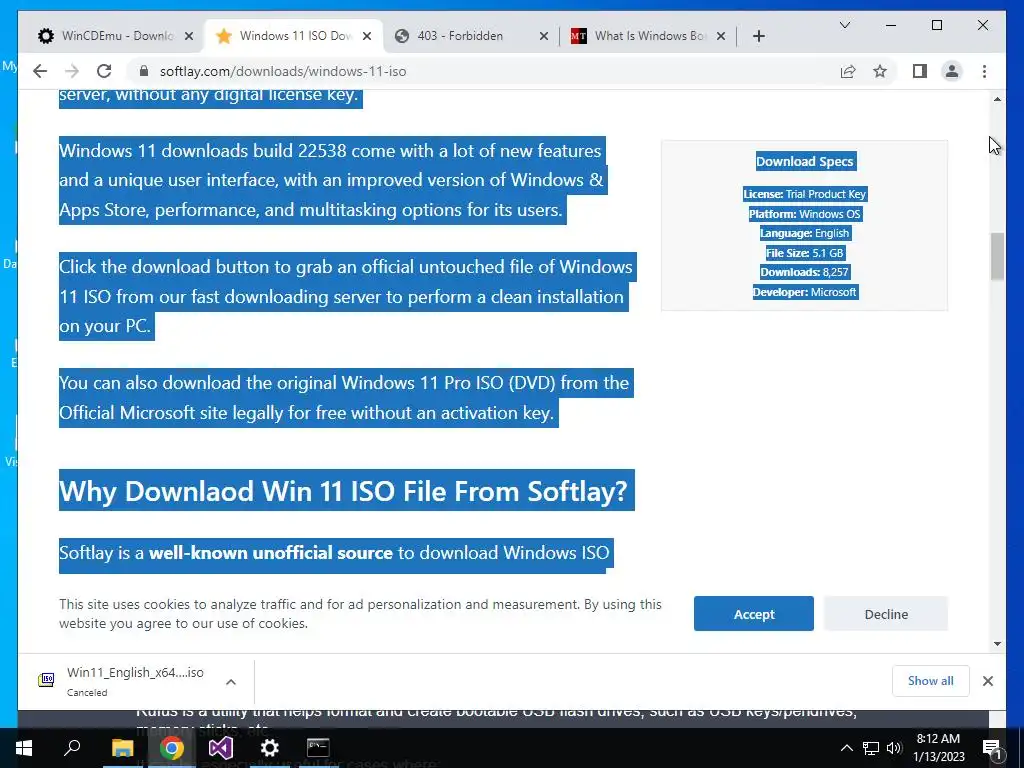Close the downloads bar
The height and width of the screenshot is (768, 1024).
(987, 681)
